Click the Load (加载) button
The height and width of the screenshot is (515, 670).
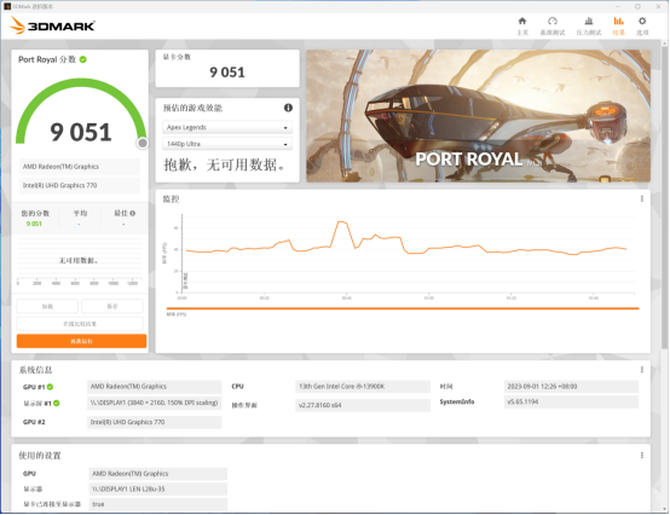click(x=47, y=306)
